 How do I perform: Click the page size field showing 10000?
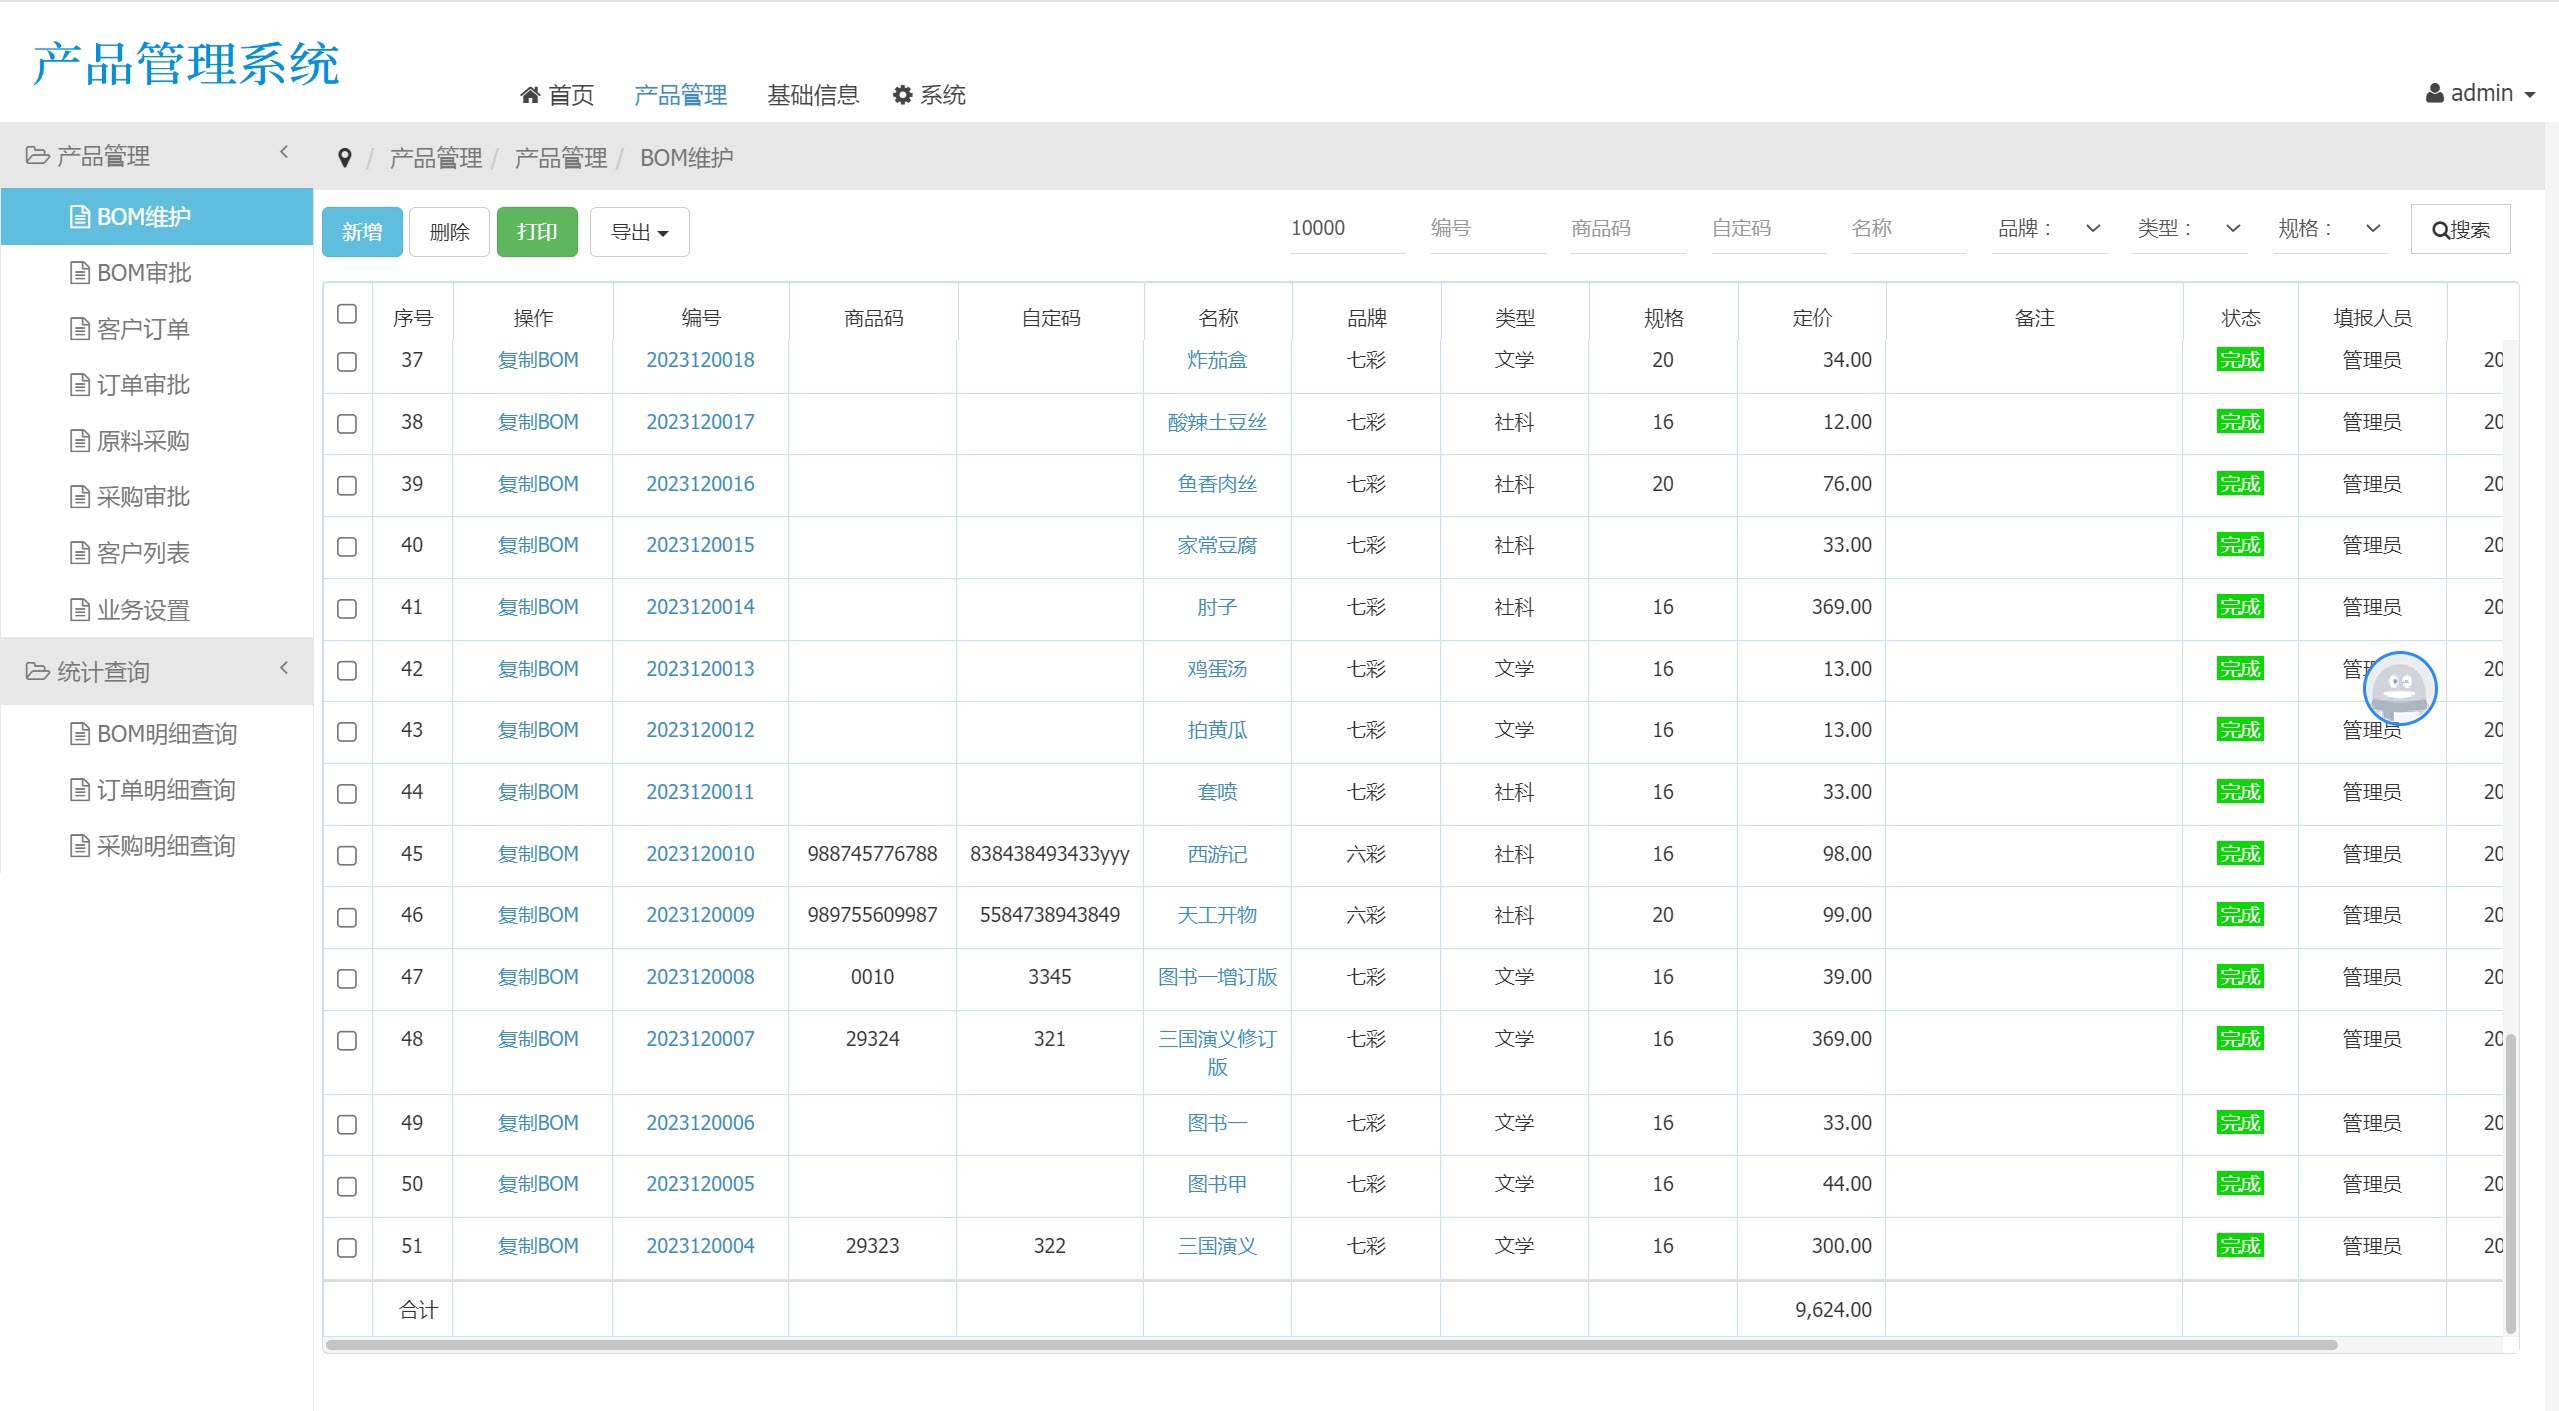[1348, 229]
